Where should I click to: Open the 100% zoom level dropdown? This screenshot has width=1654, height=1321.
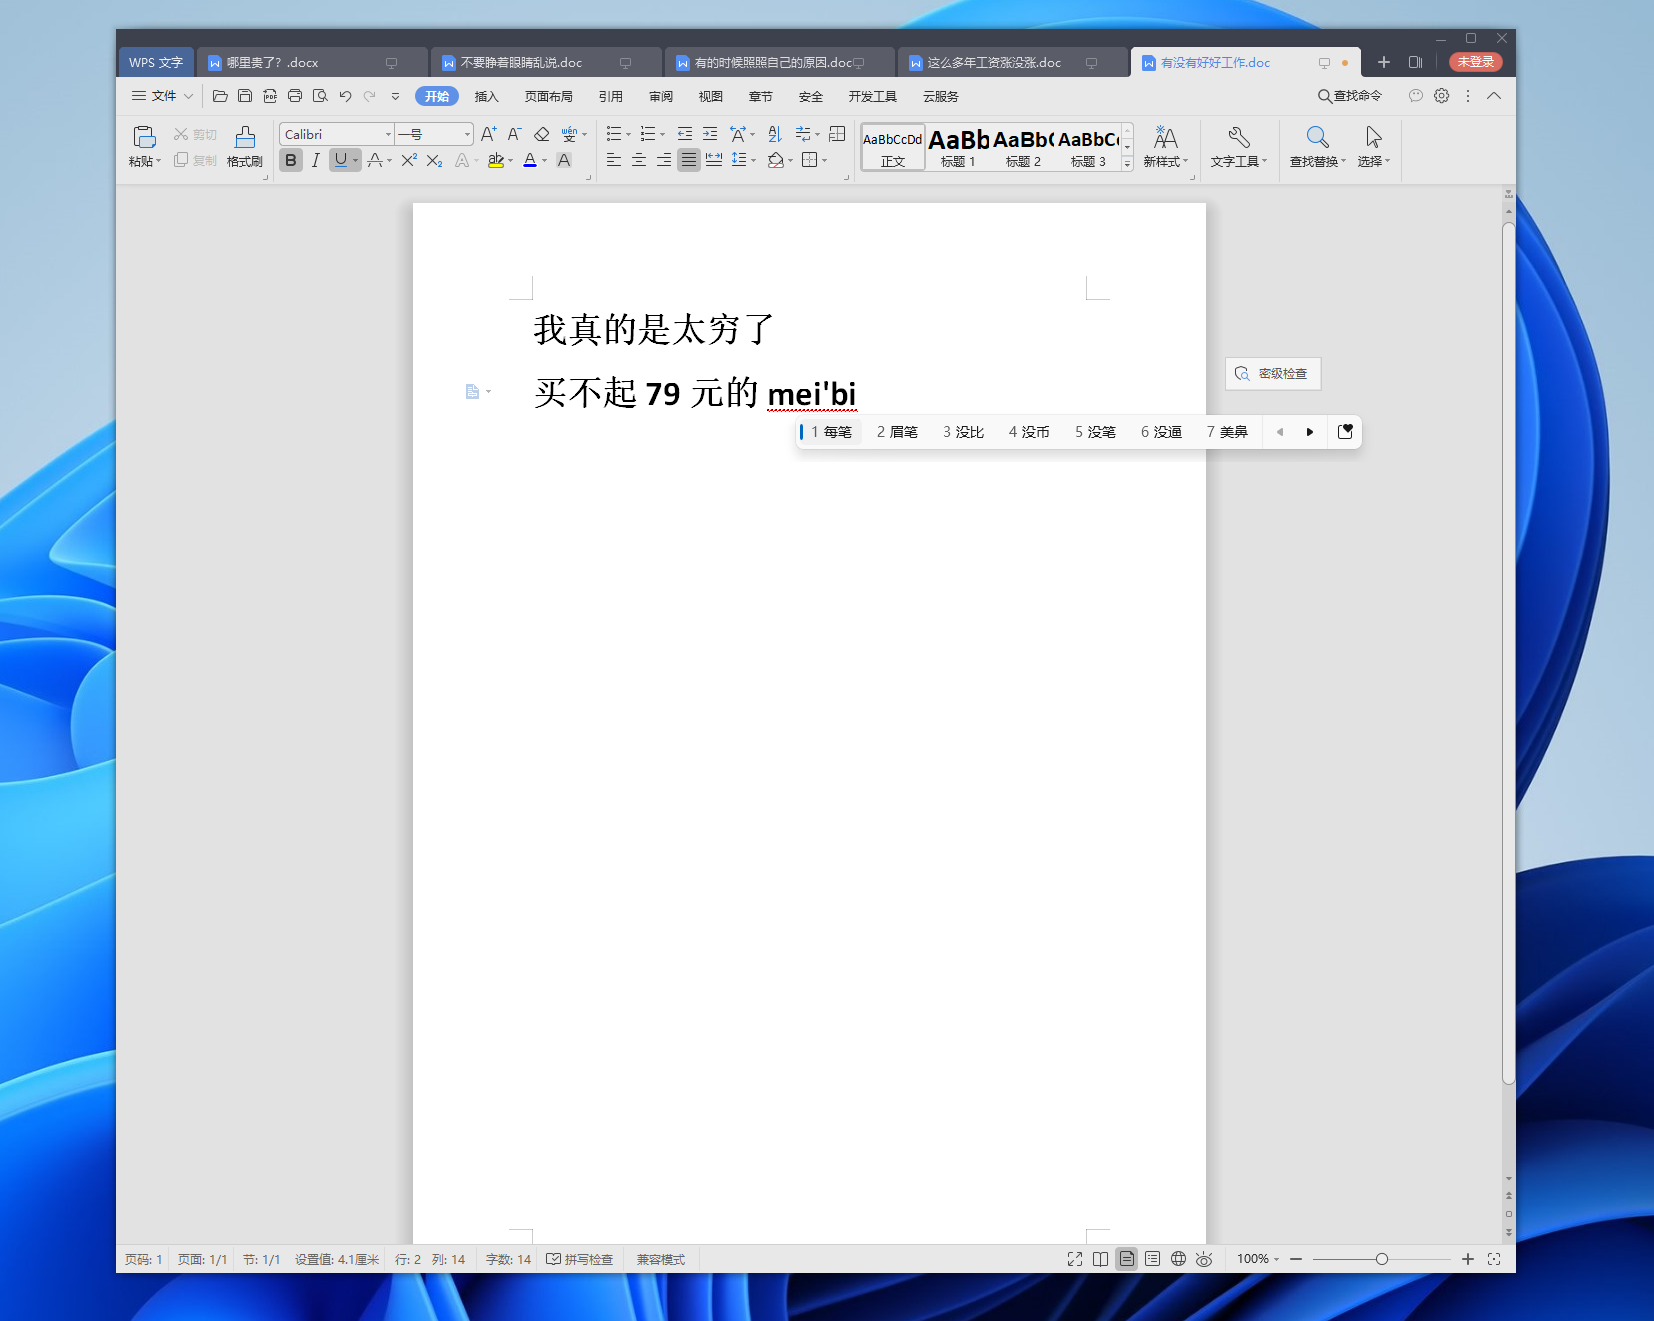pos(1258,1259)
